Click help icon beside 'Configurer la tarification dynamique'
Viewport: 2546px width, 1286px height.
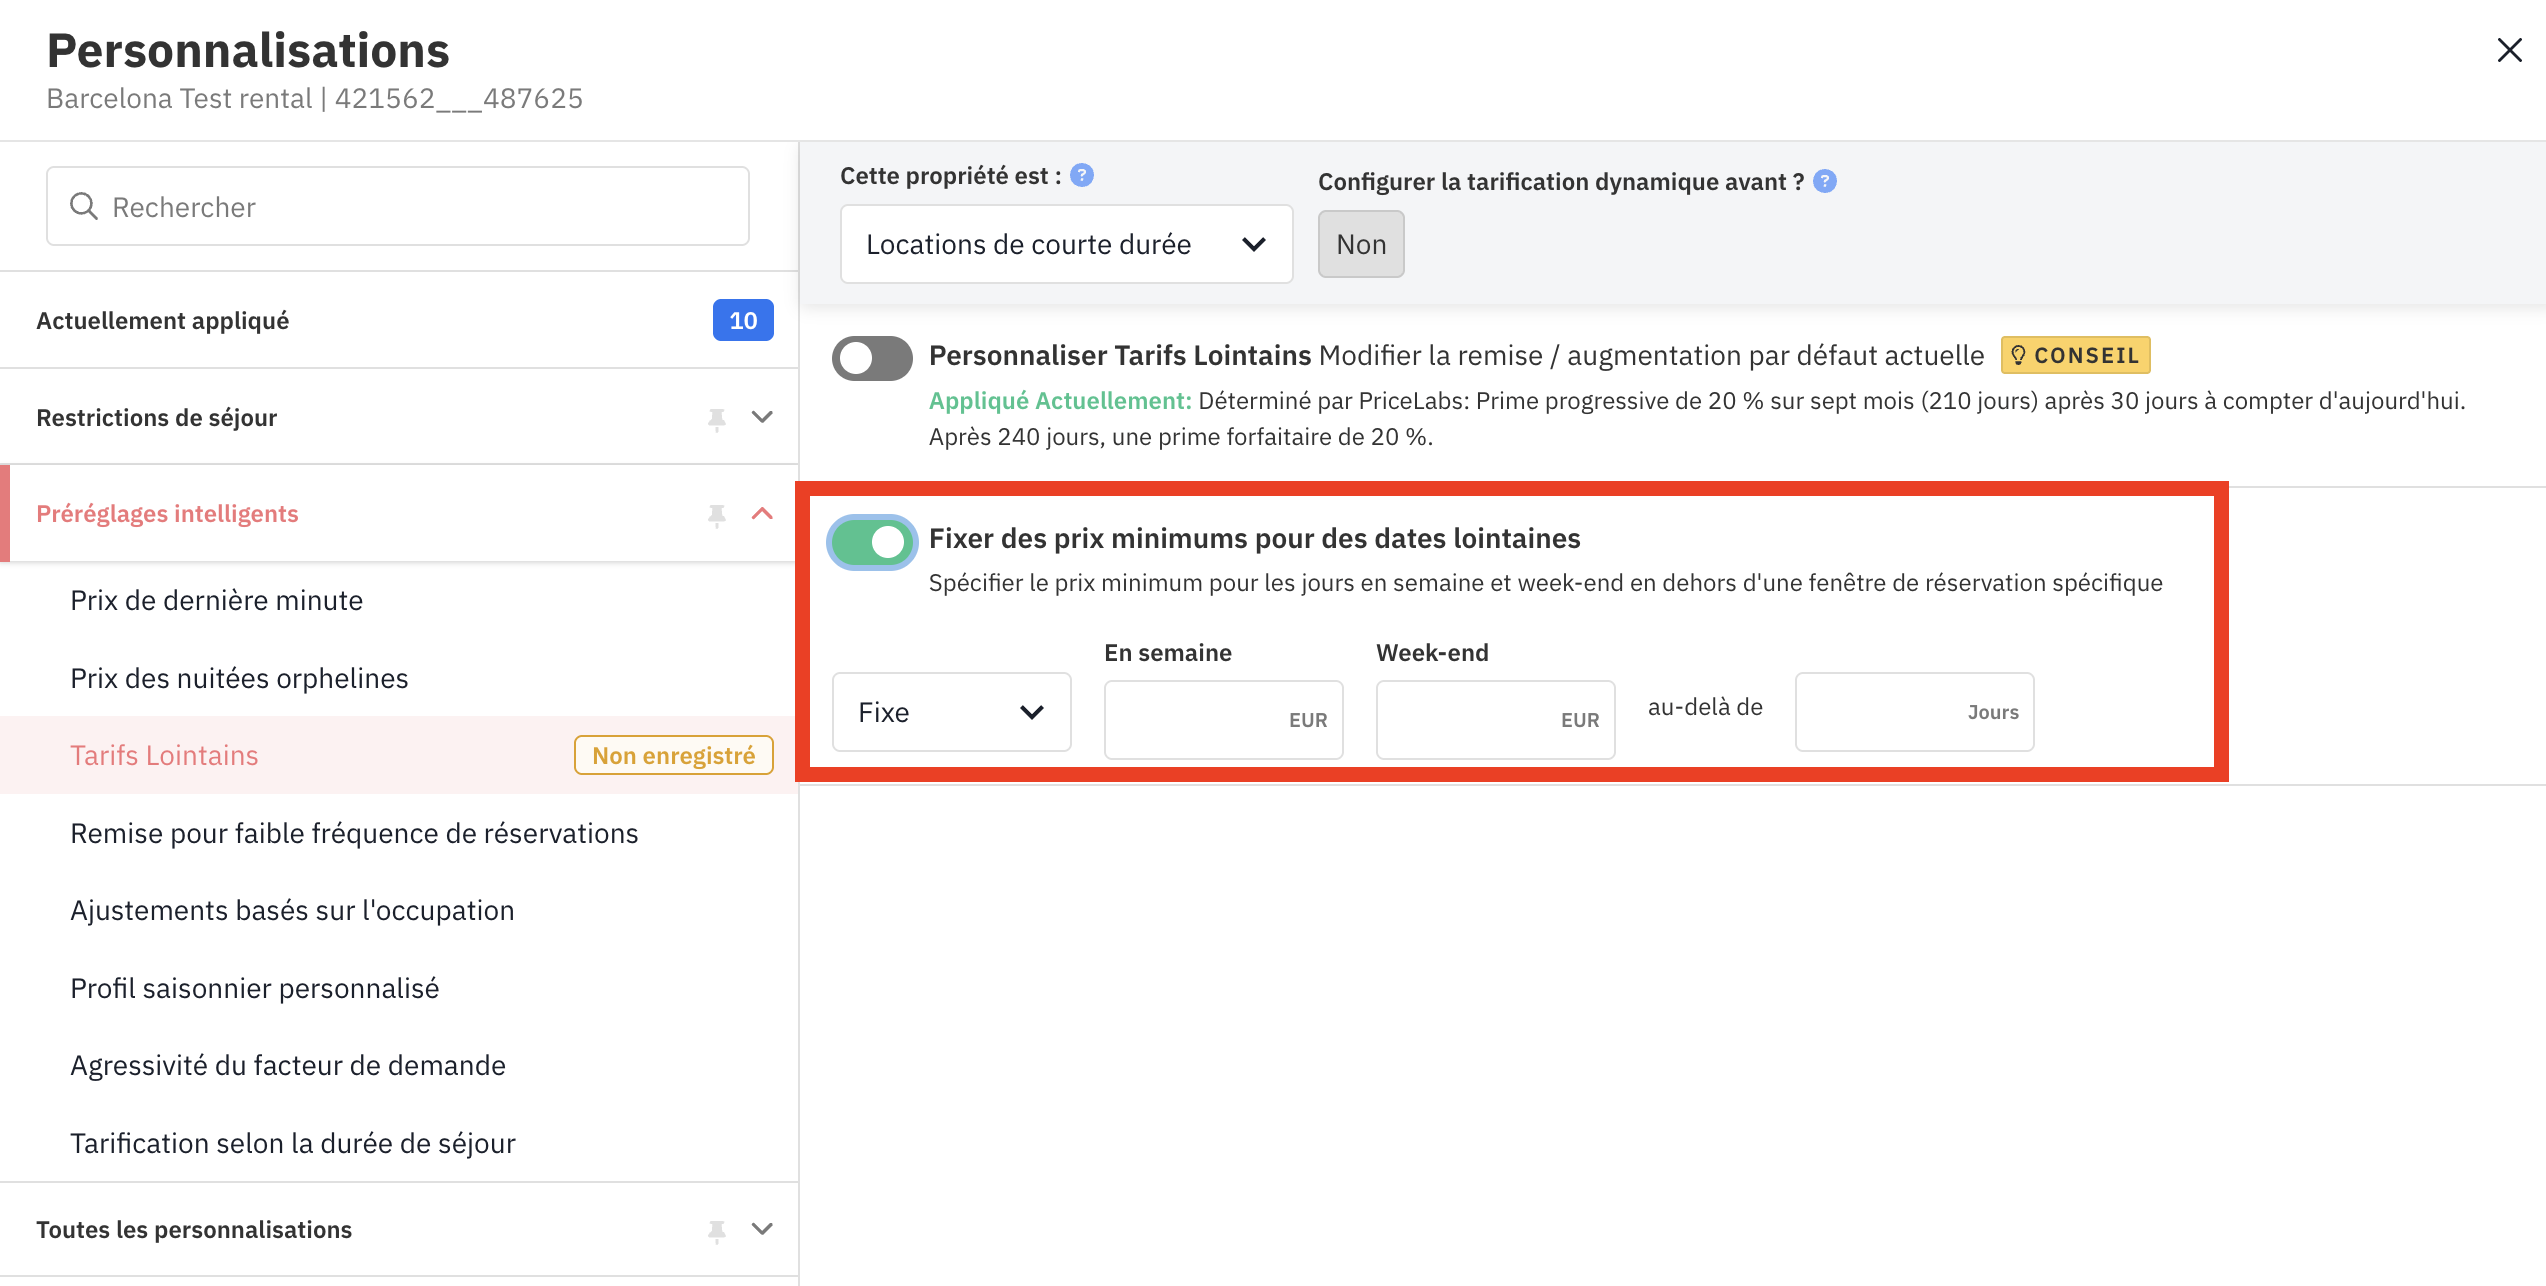(x=1824, y=181)
